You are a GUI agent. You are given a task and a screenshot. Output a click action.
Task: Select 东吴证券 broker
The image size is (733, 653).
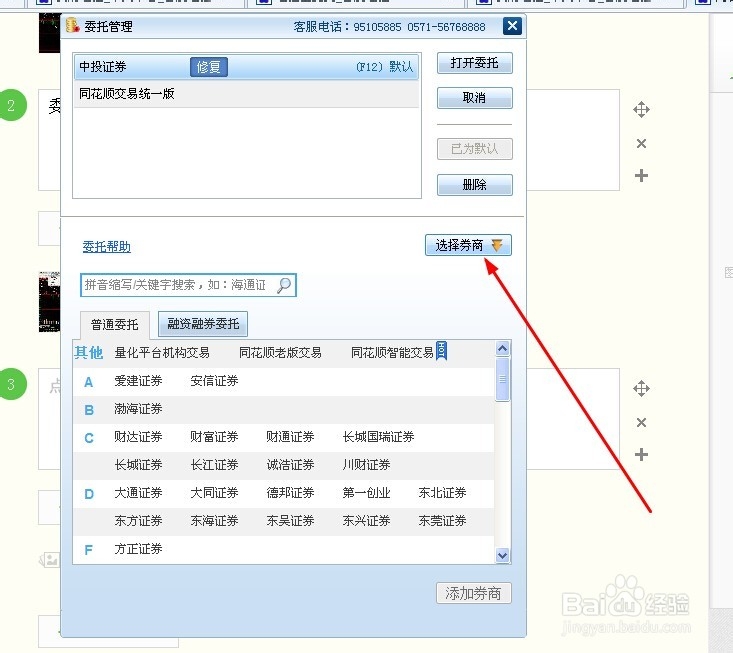(x=290, y=521)
